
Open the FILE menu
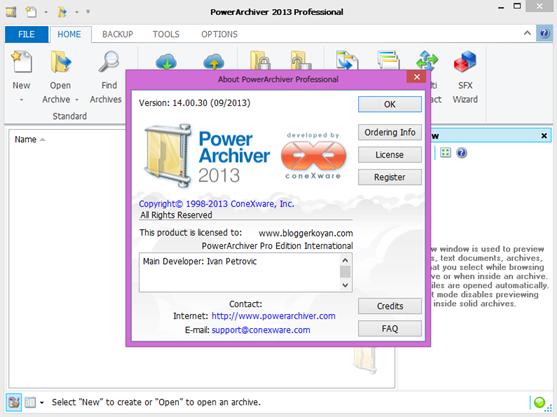26,34
